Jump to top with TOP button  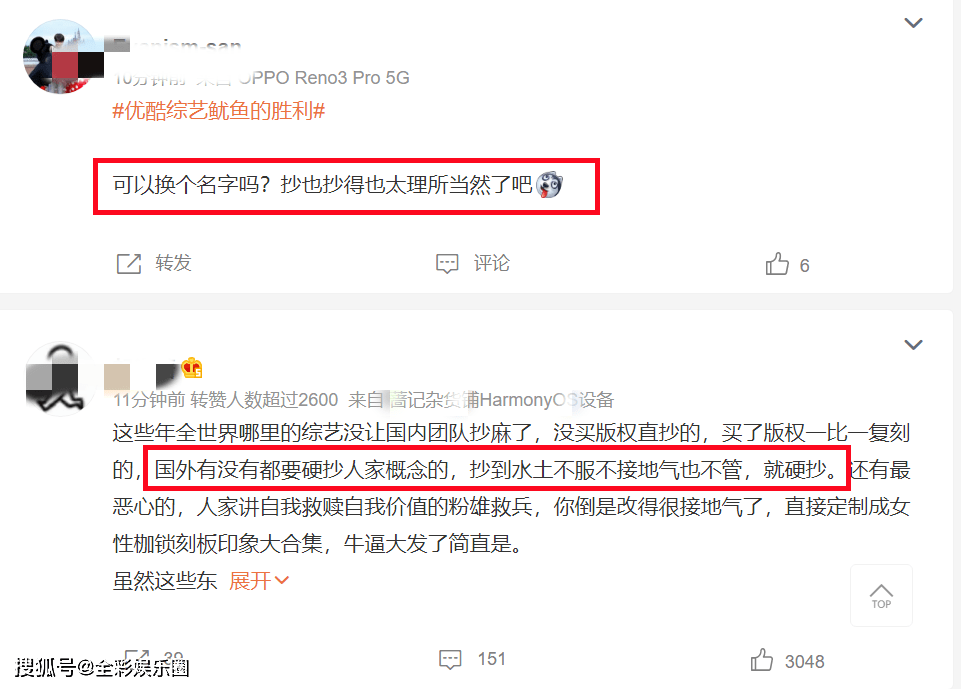[x=881, y=595]
